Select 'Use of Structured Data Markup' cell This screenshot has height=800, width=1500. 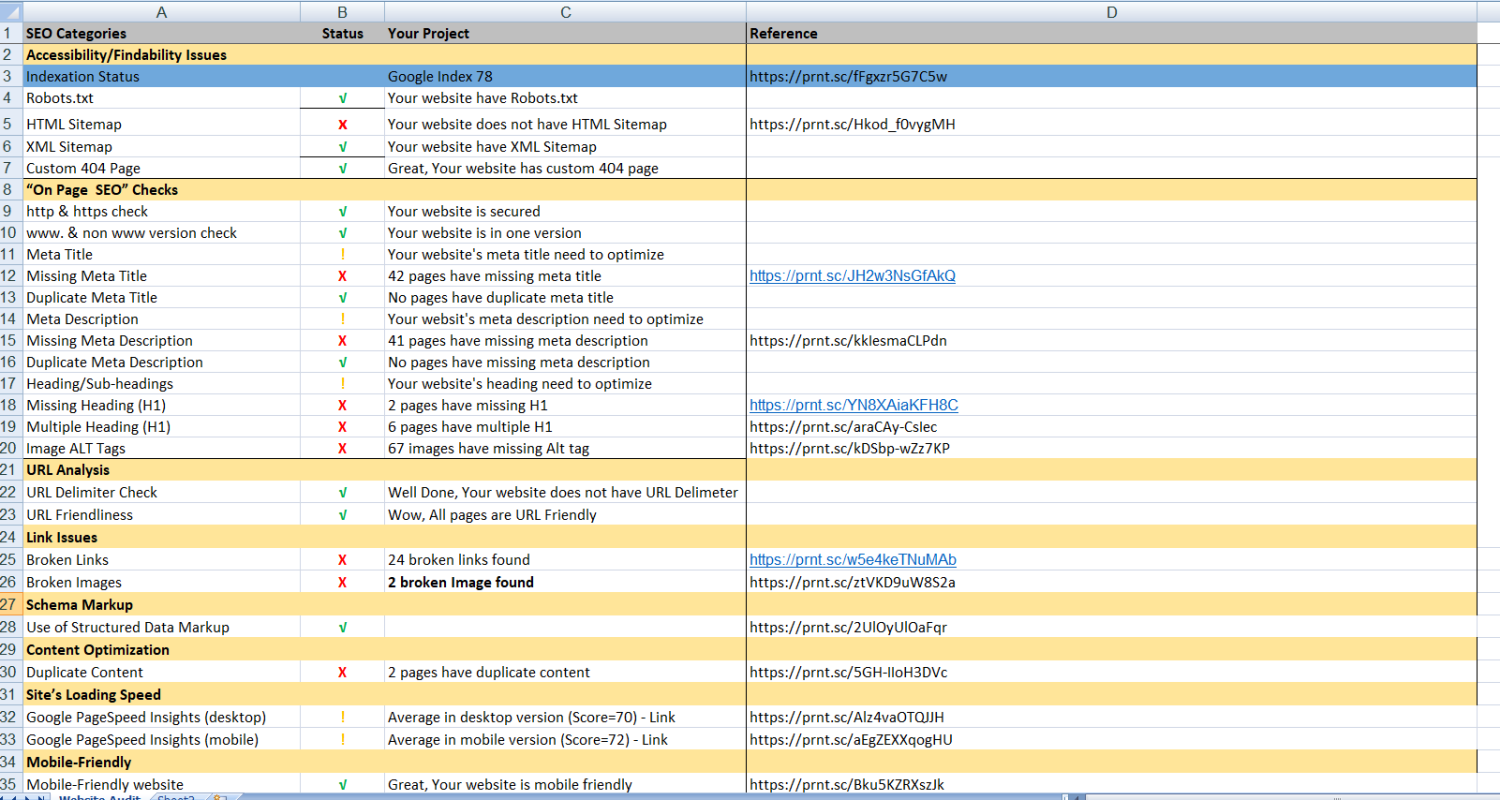[162, 627]
